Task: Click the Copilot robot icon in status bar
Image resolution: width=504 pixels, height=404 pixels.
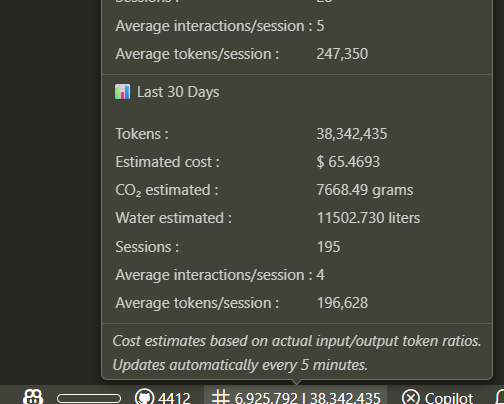Action: pos(33,397)
